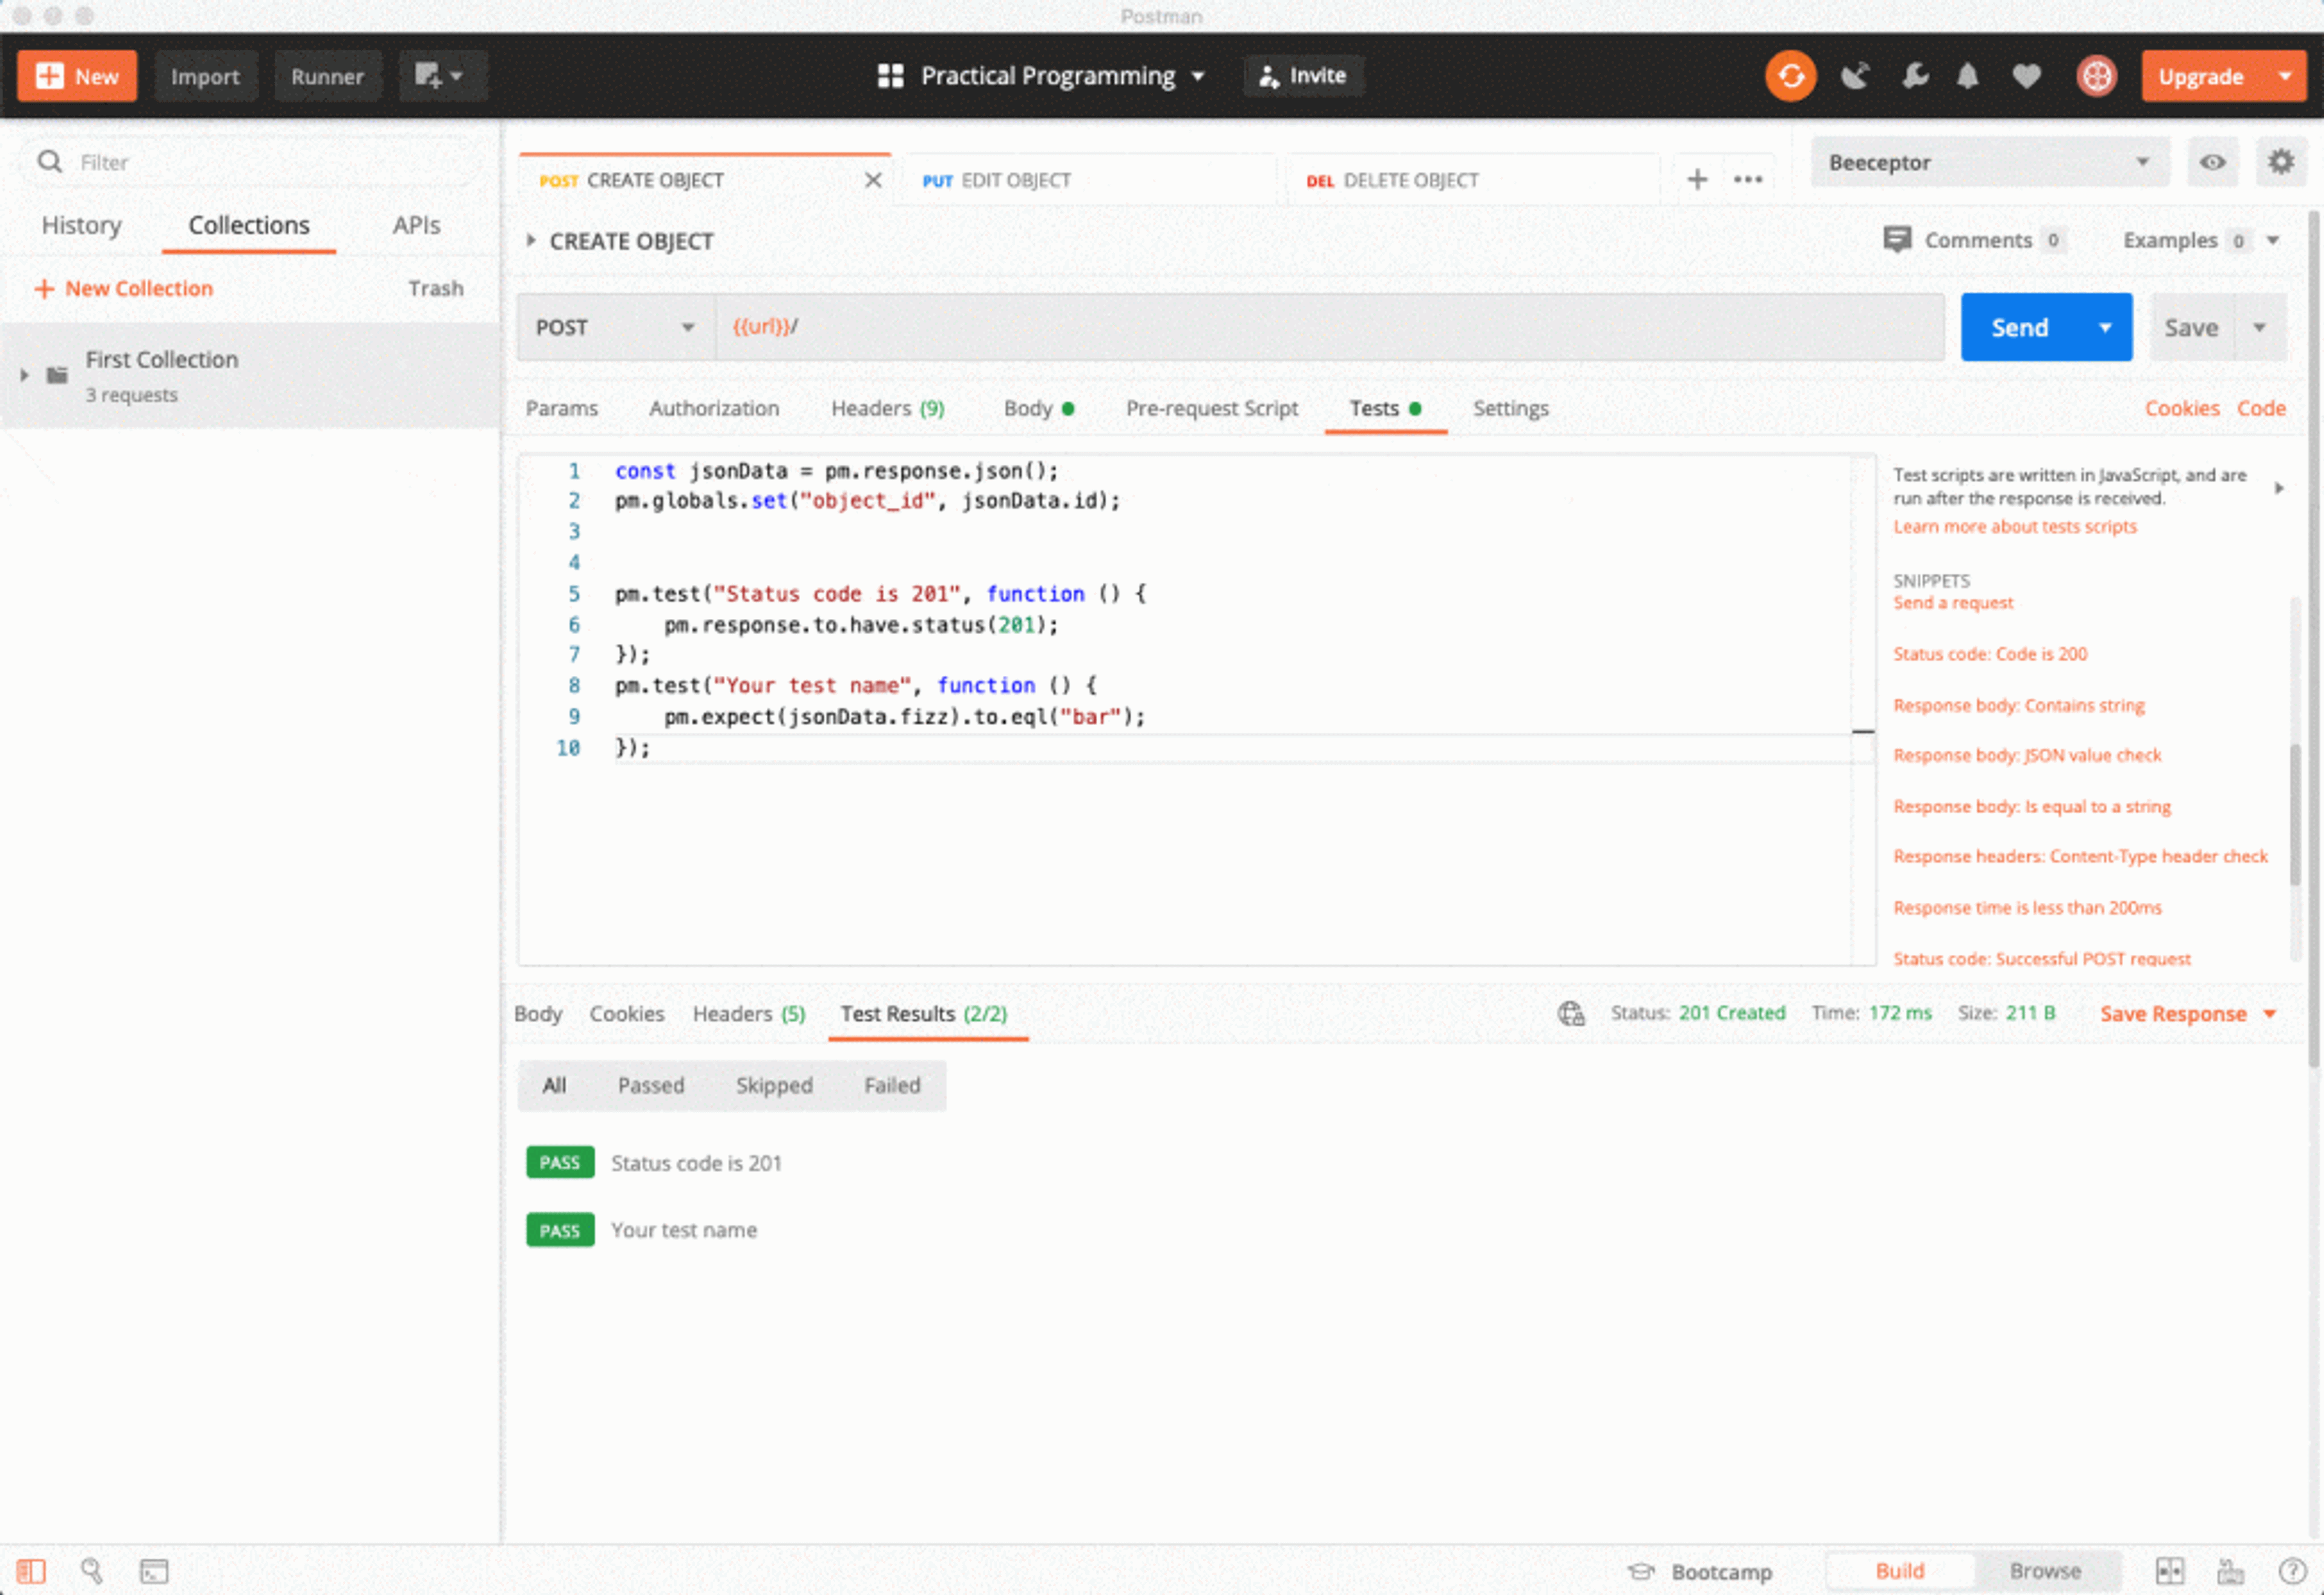2324x1595 pixels.
Task: Open the Upgrade dropdown arrow
Action: [2285, 76]
